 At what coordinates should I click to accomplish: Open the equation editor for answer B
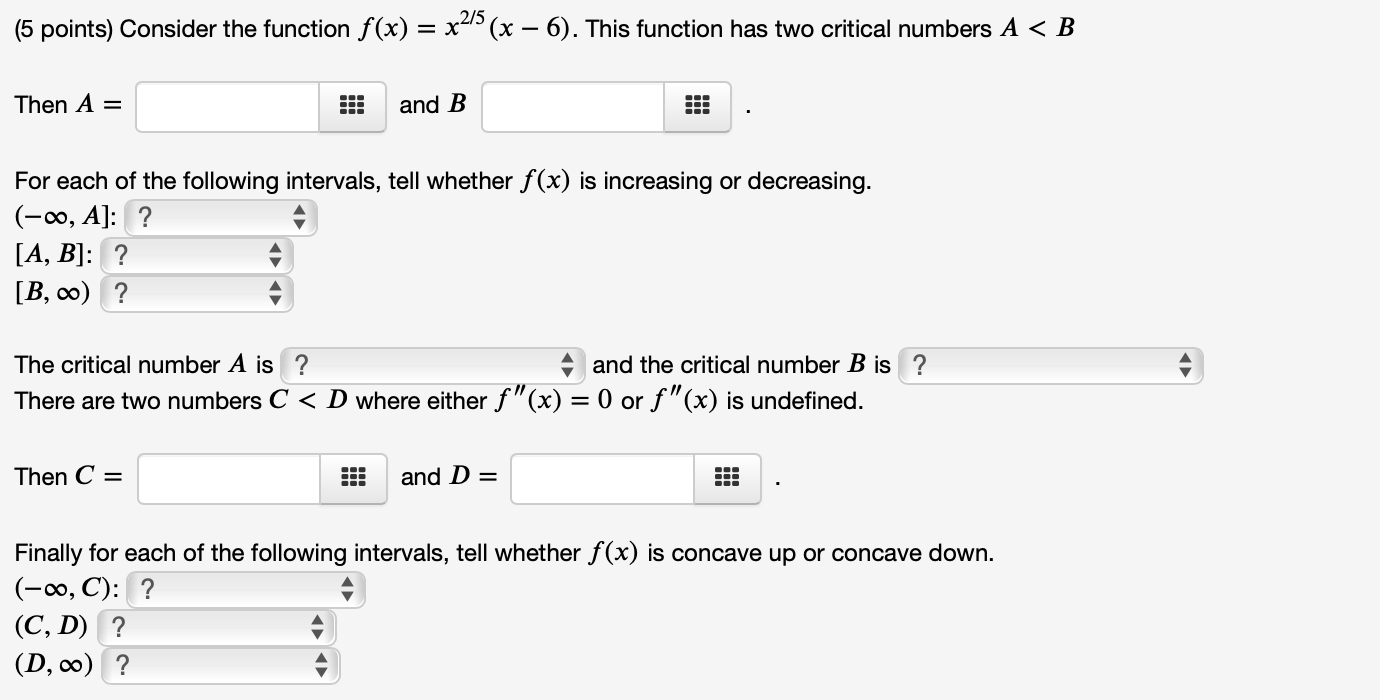pos(698,105)
